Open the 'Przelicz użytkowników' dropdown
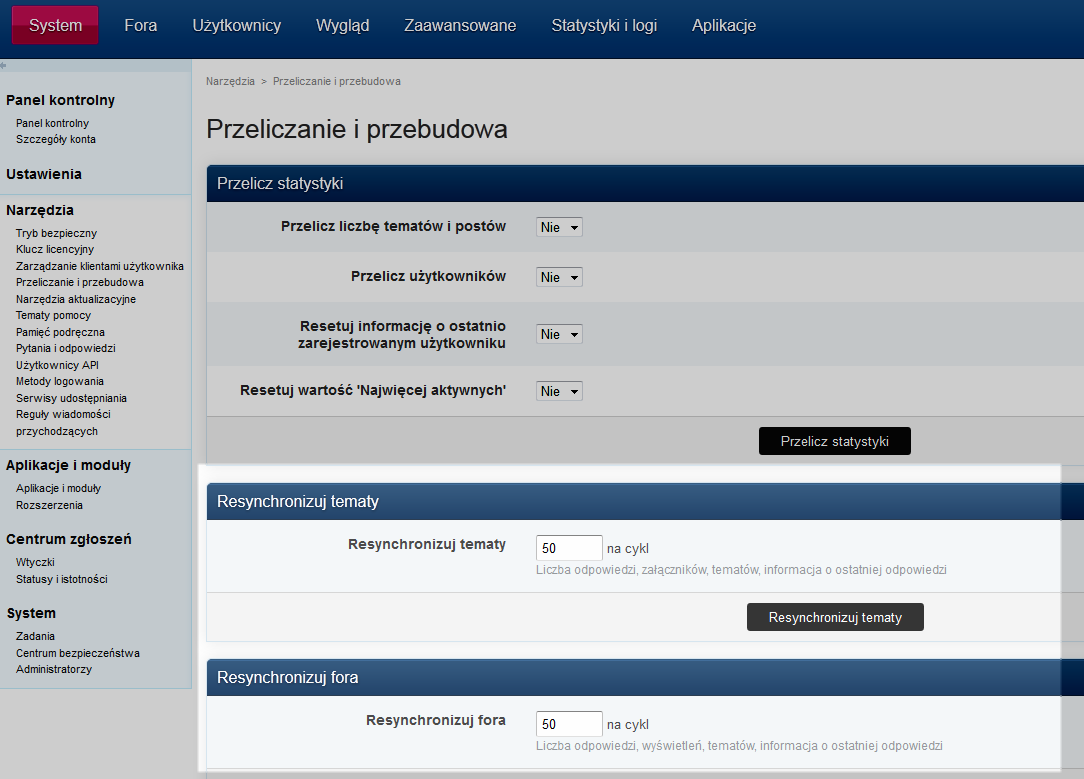 click(x=558, y=277)
